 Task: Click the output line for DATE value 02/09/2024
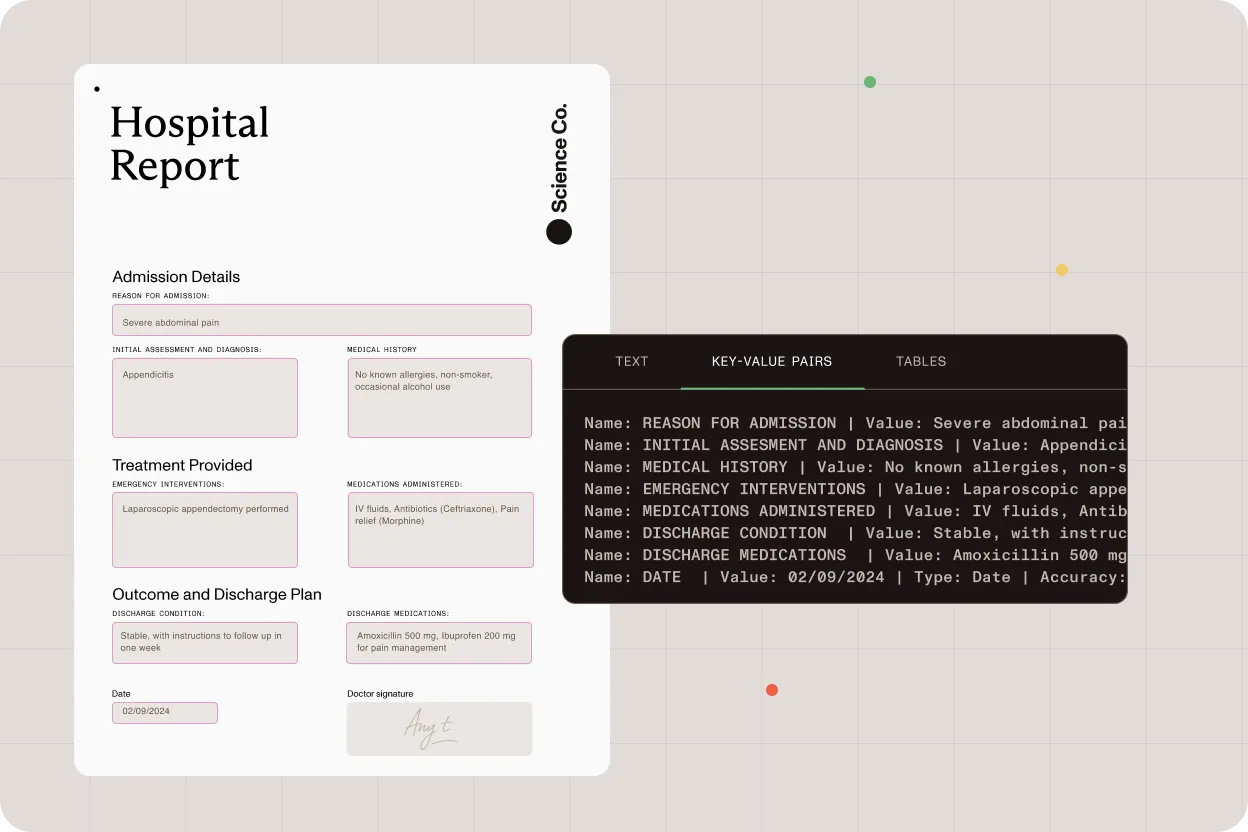(x=855, y=577)
